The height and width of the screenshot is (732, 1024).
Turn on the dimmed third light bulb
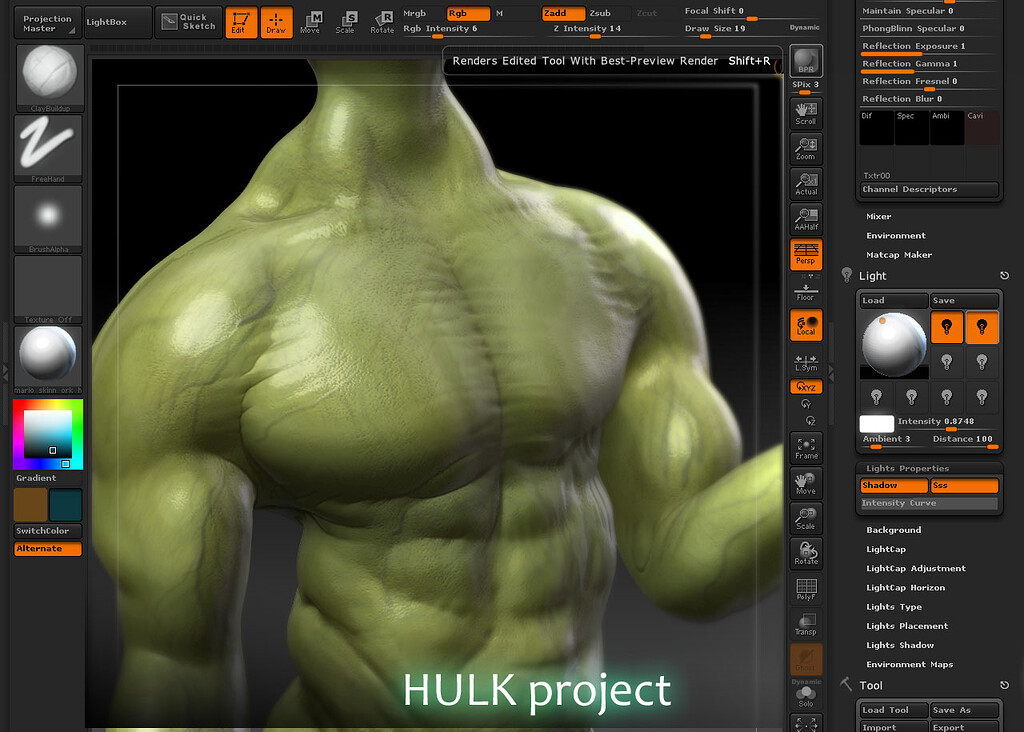[x=947, y=361]
